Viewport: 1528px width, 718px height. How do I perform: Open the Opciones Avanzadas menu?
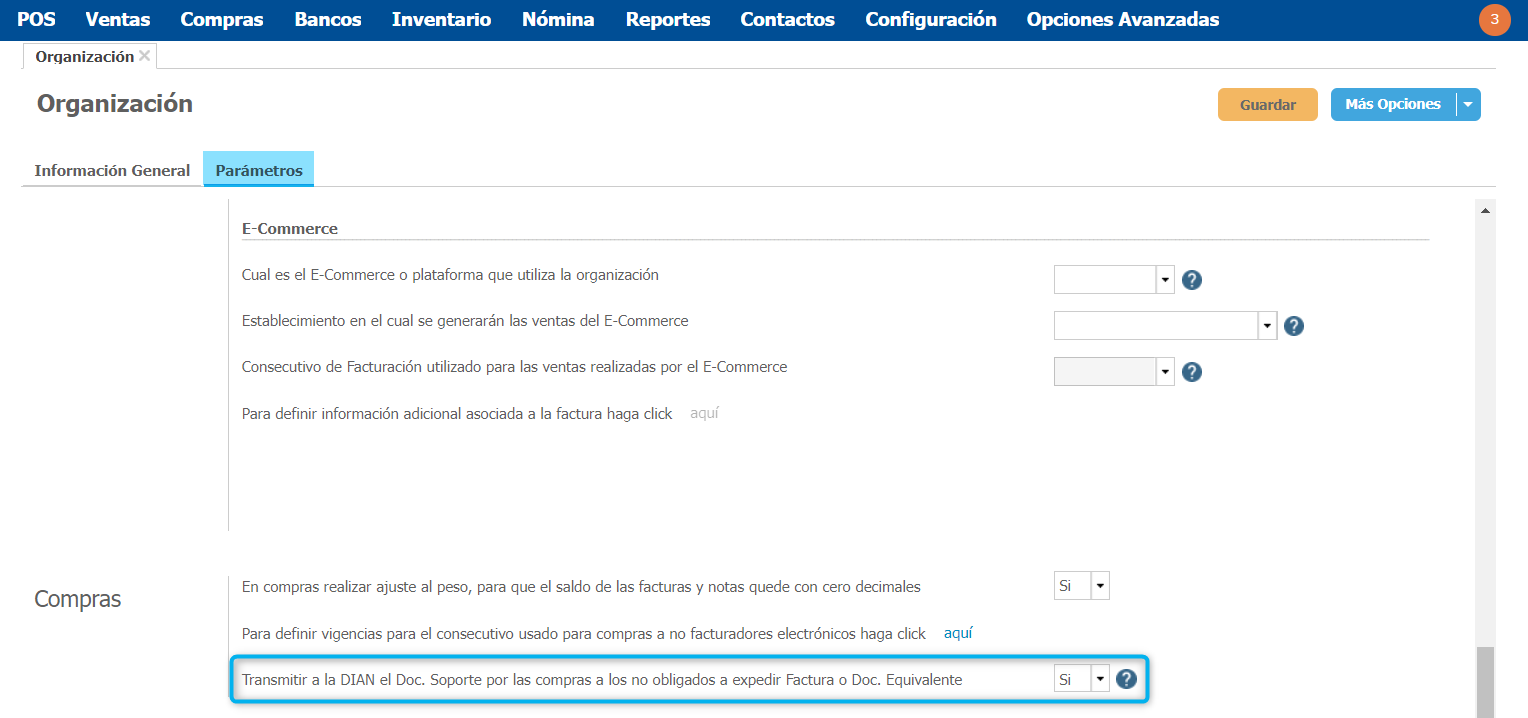[x=1122, y=20]
